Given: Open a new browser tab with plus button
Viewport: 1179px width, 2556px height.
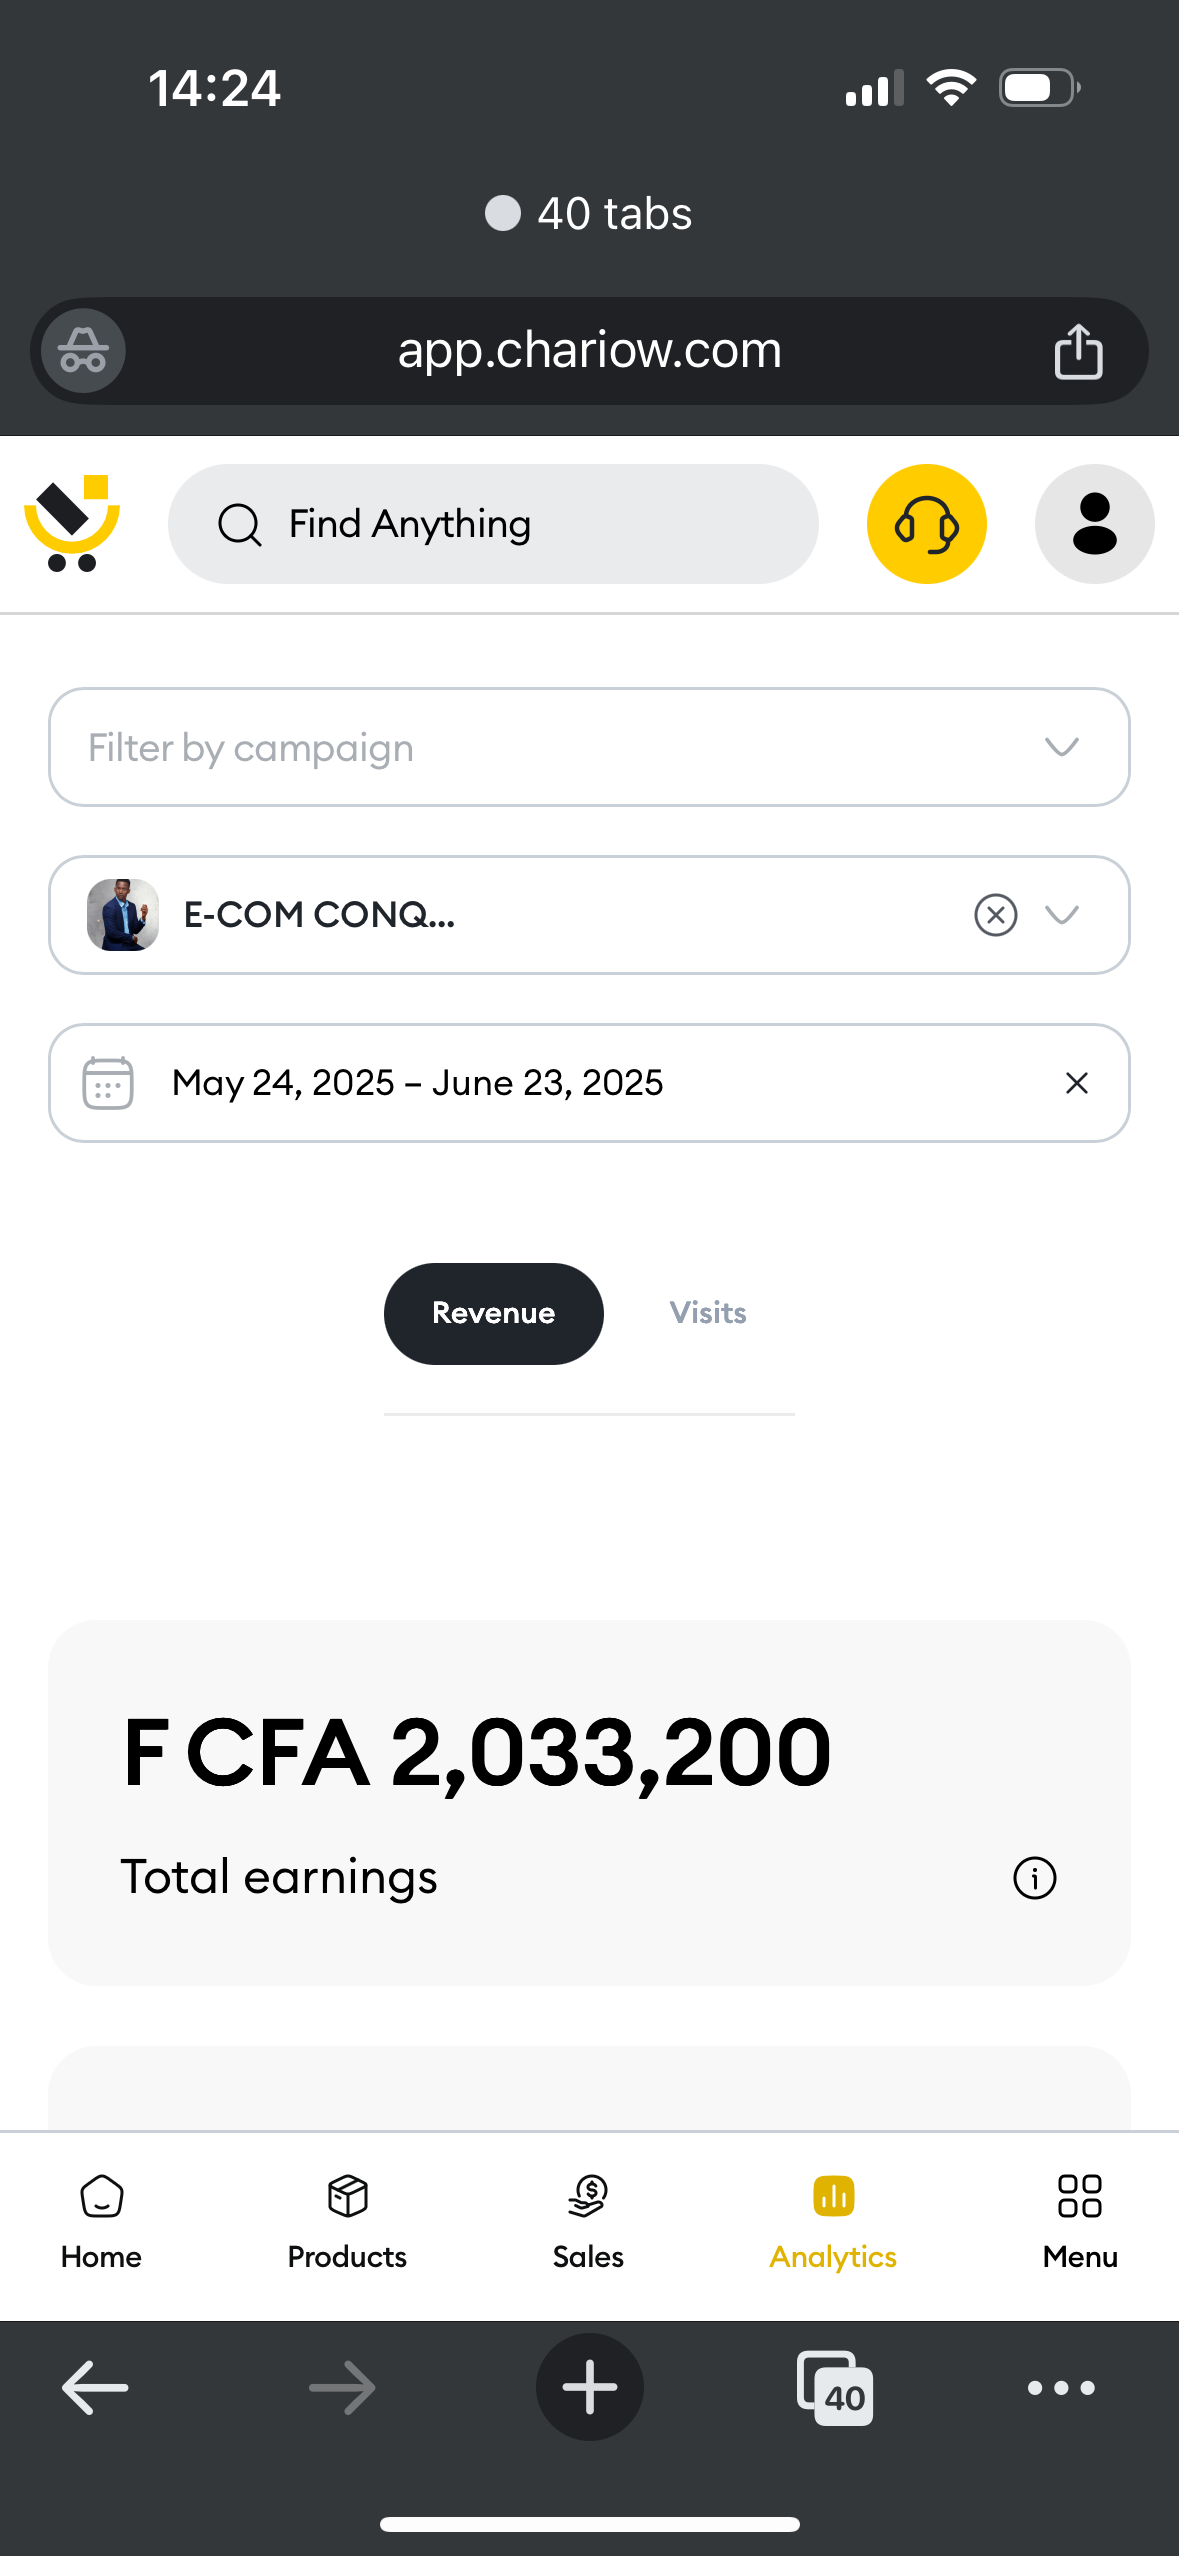Looking at the screenshot, I should pos(589,2388).
